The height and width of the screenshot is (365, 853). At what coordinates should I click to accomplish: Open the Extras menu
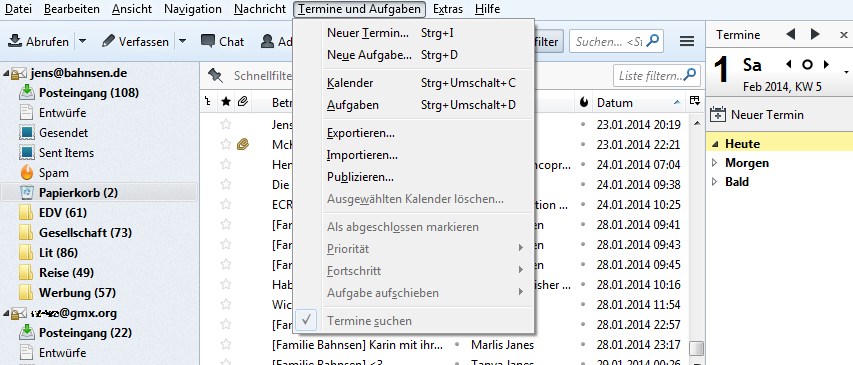pyautogui.click(x=448, y=9)
